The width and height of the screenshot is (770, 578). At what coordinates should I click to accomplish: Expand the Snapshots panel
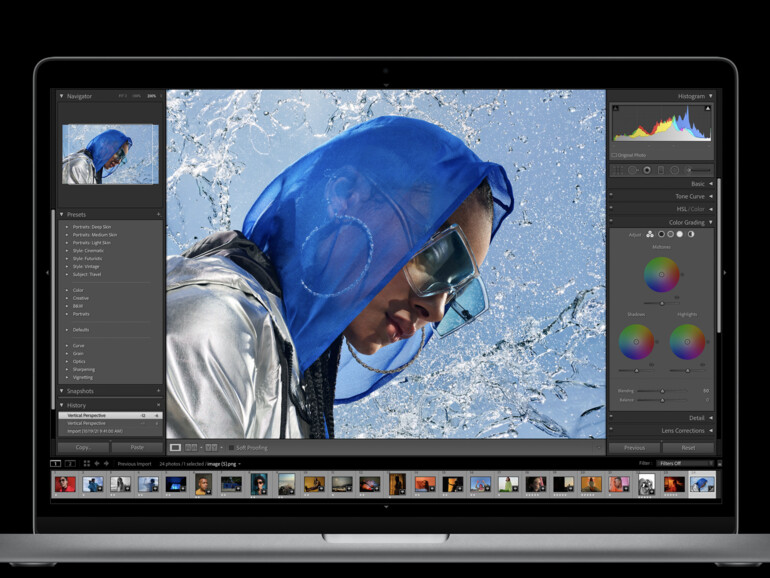(61, 391)
